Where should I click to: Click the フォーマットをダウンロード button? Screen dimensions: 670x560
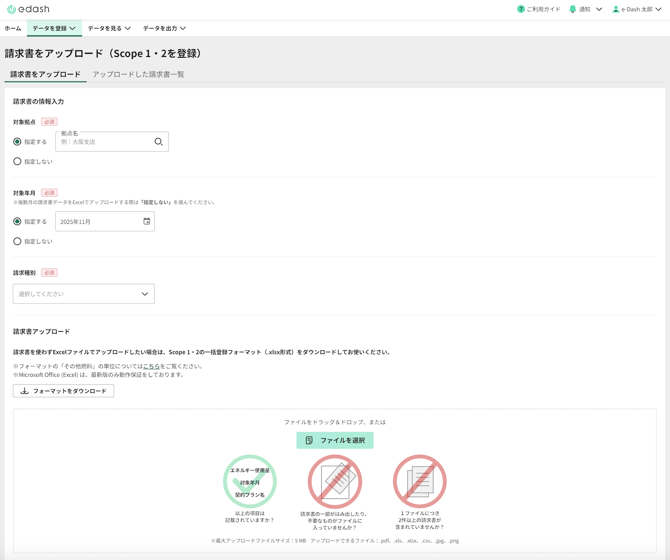click(63, 391)
